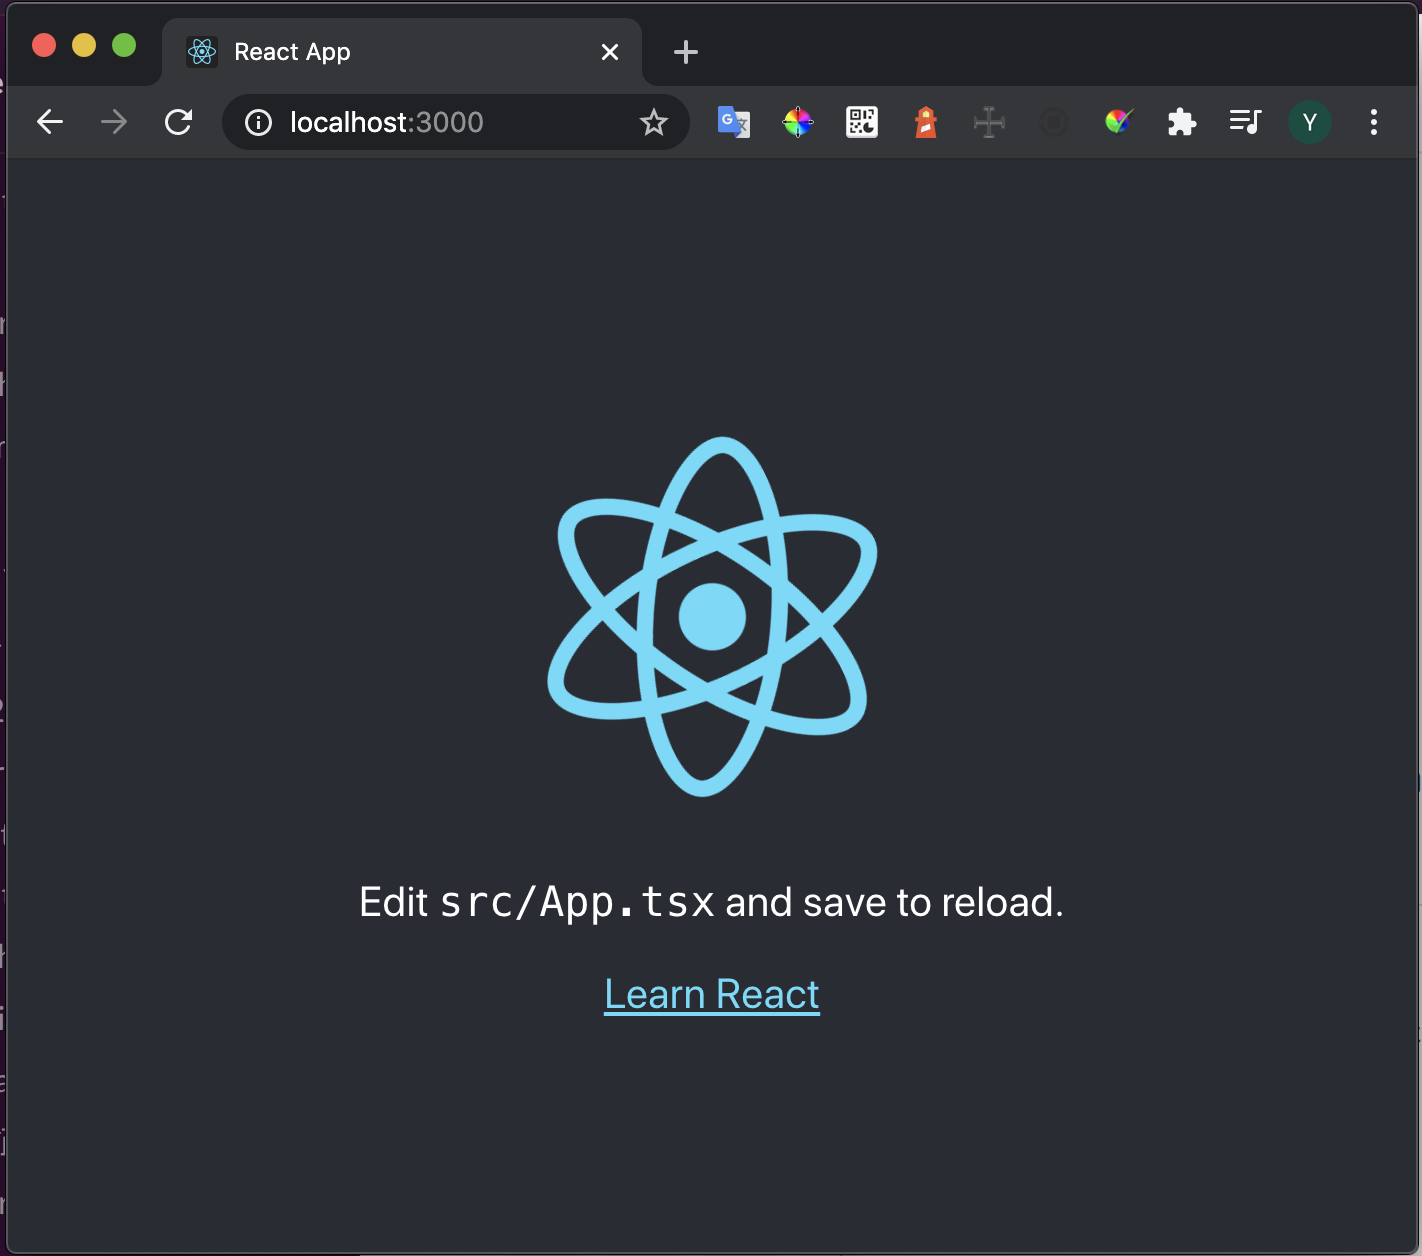Open the colorful checkmark extension
Viewport: 1422px width, 1256px height.
point(1118,122)
